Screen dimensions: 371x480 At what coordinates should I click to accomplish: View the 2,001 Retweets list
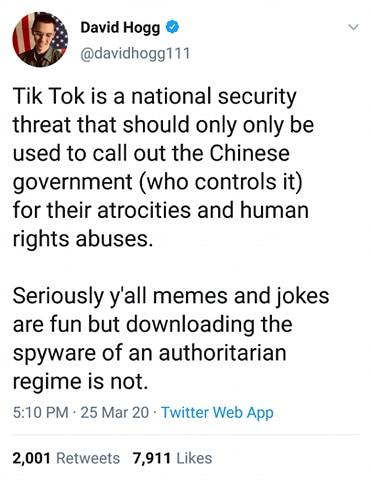66,458
